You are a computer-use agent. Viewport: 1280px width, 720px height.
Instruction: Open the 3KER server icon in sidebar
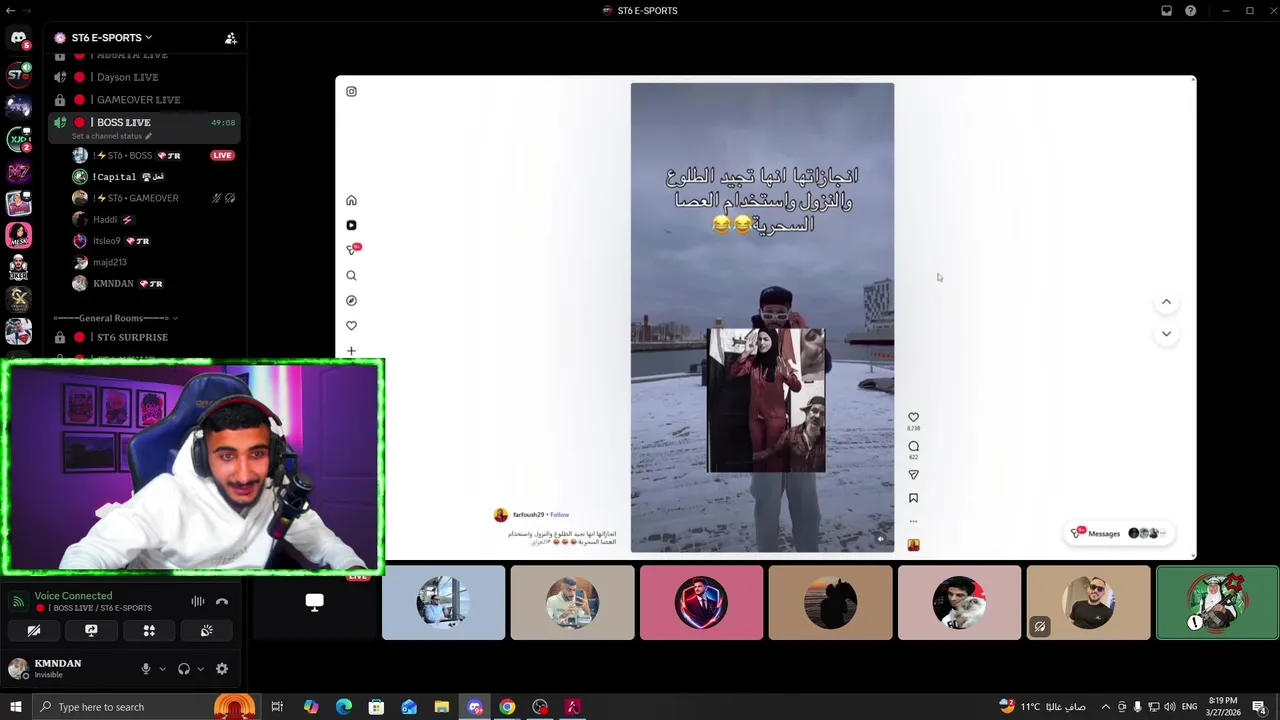[18, 267]
